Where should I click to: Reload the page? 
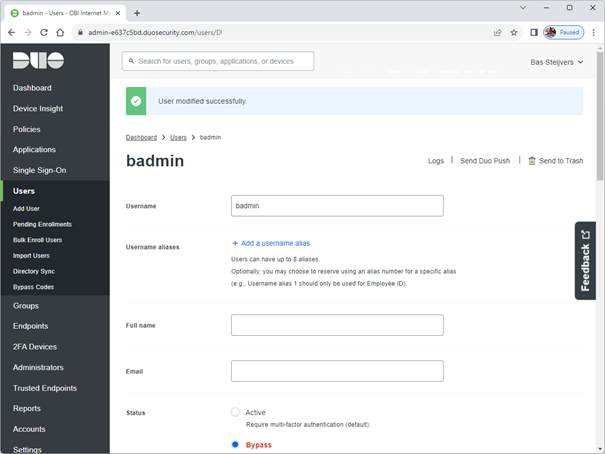(44, 32)
